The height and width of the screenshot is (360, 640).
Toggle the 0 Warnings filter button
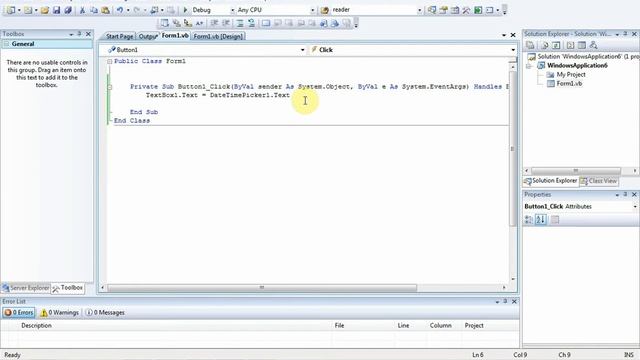click(60, 313)
